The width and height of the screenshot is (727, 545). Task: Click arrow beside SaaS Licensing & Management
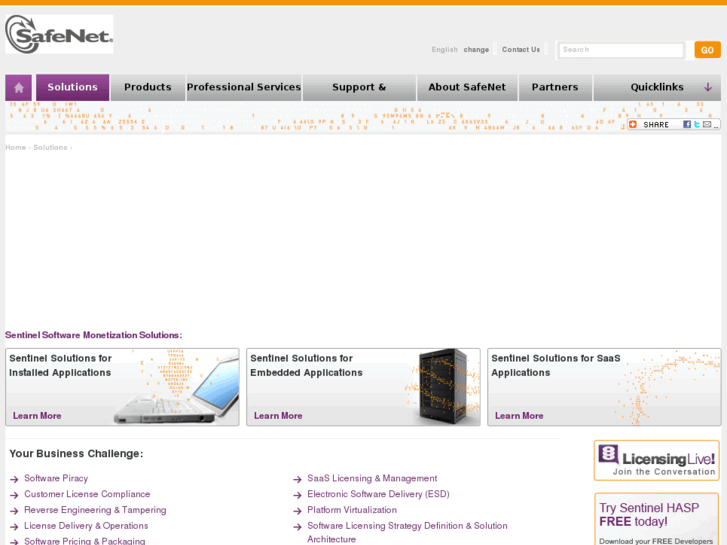[297, 479]
